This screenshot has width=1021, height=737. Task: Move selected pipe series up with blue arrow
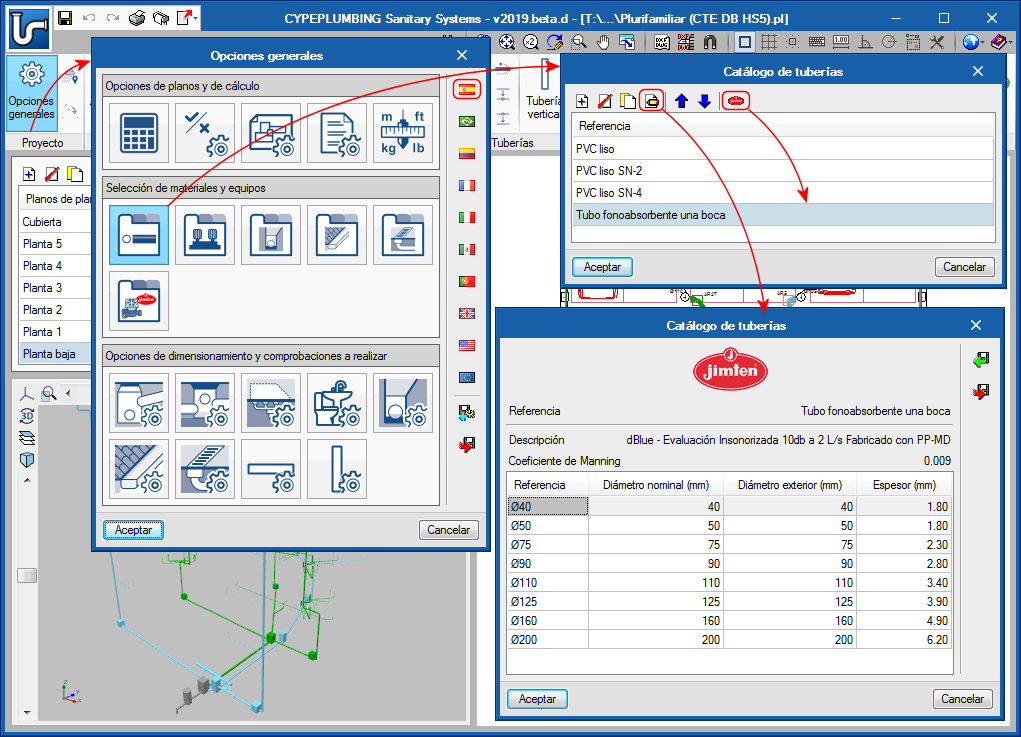pos(682,101)
